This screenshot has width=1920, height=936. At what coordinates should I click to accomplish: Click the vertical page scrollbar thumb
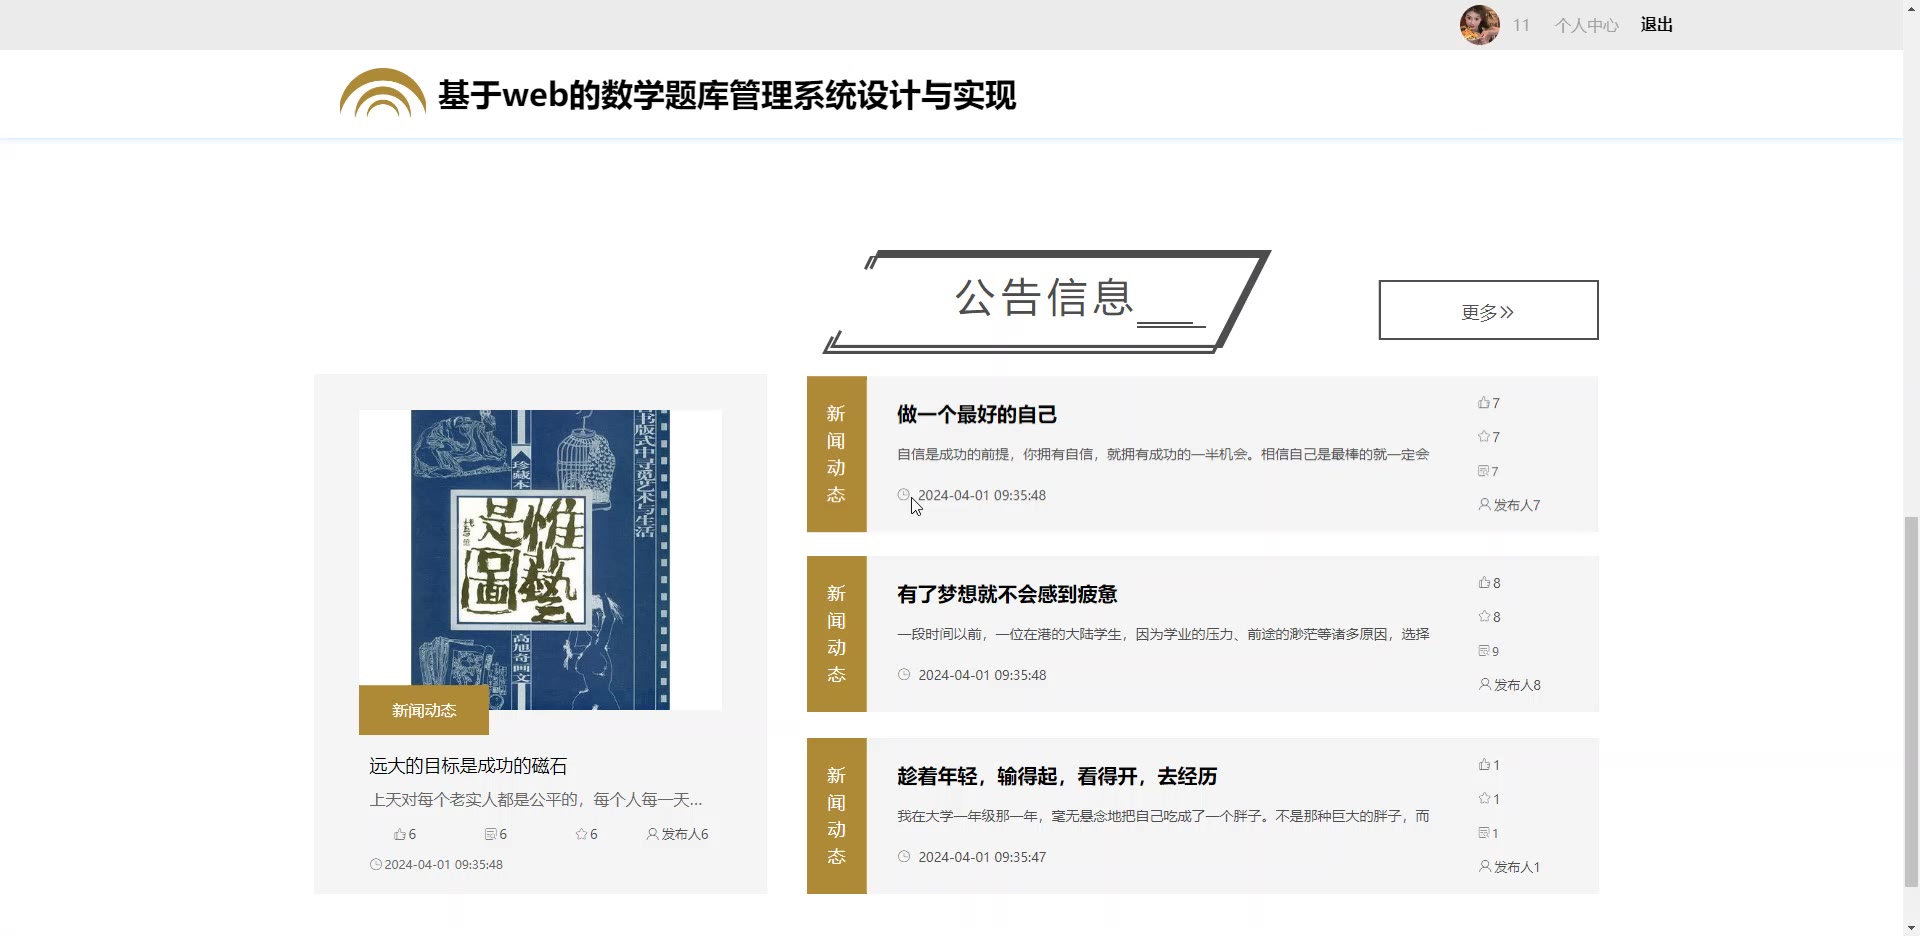(x=1911, y=701)
